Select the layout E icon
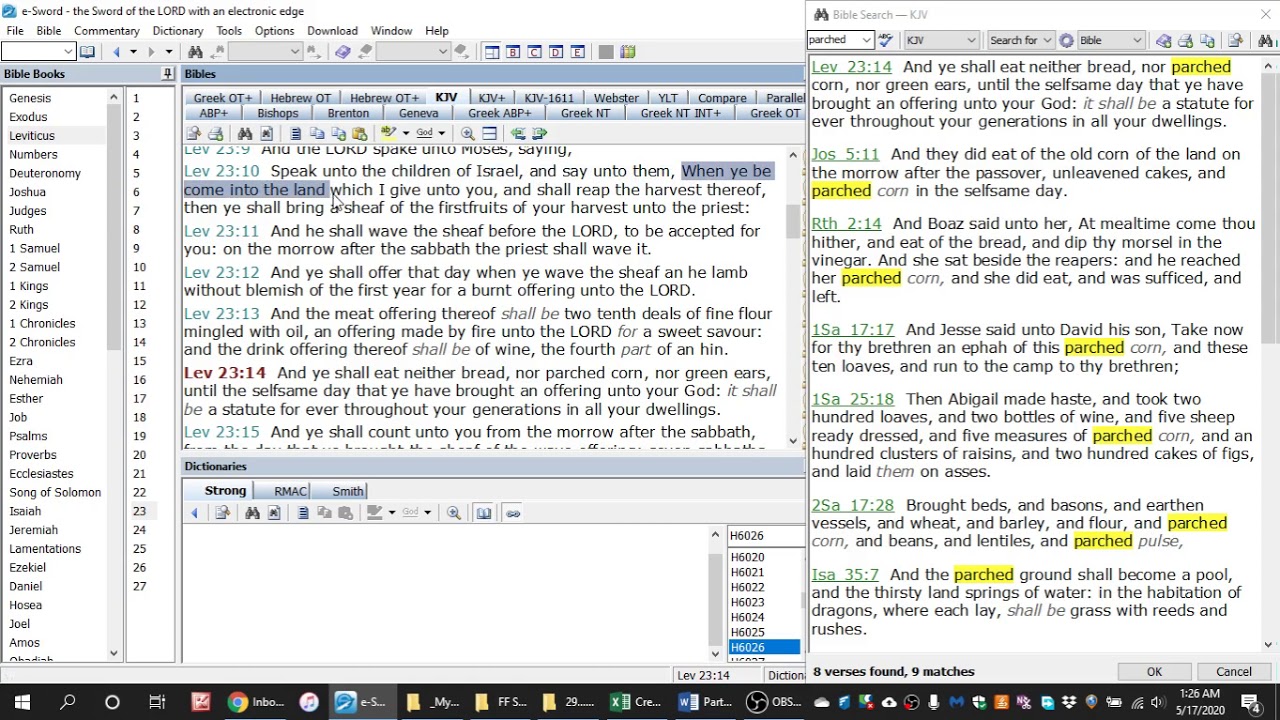 coord(577,52)
